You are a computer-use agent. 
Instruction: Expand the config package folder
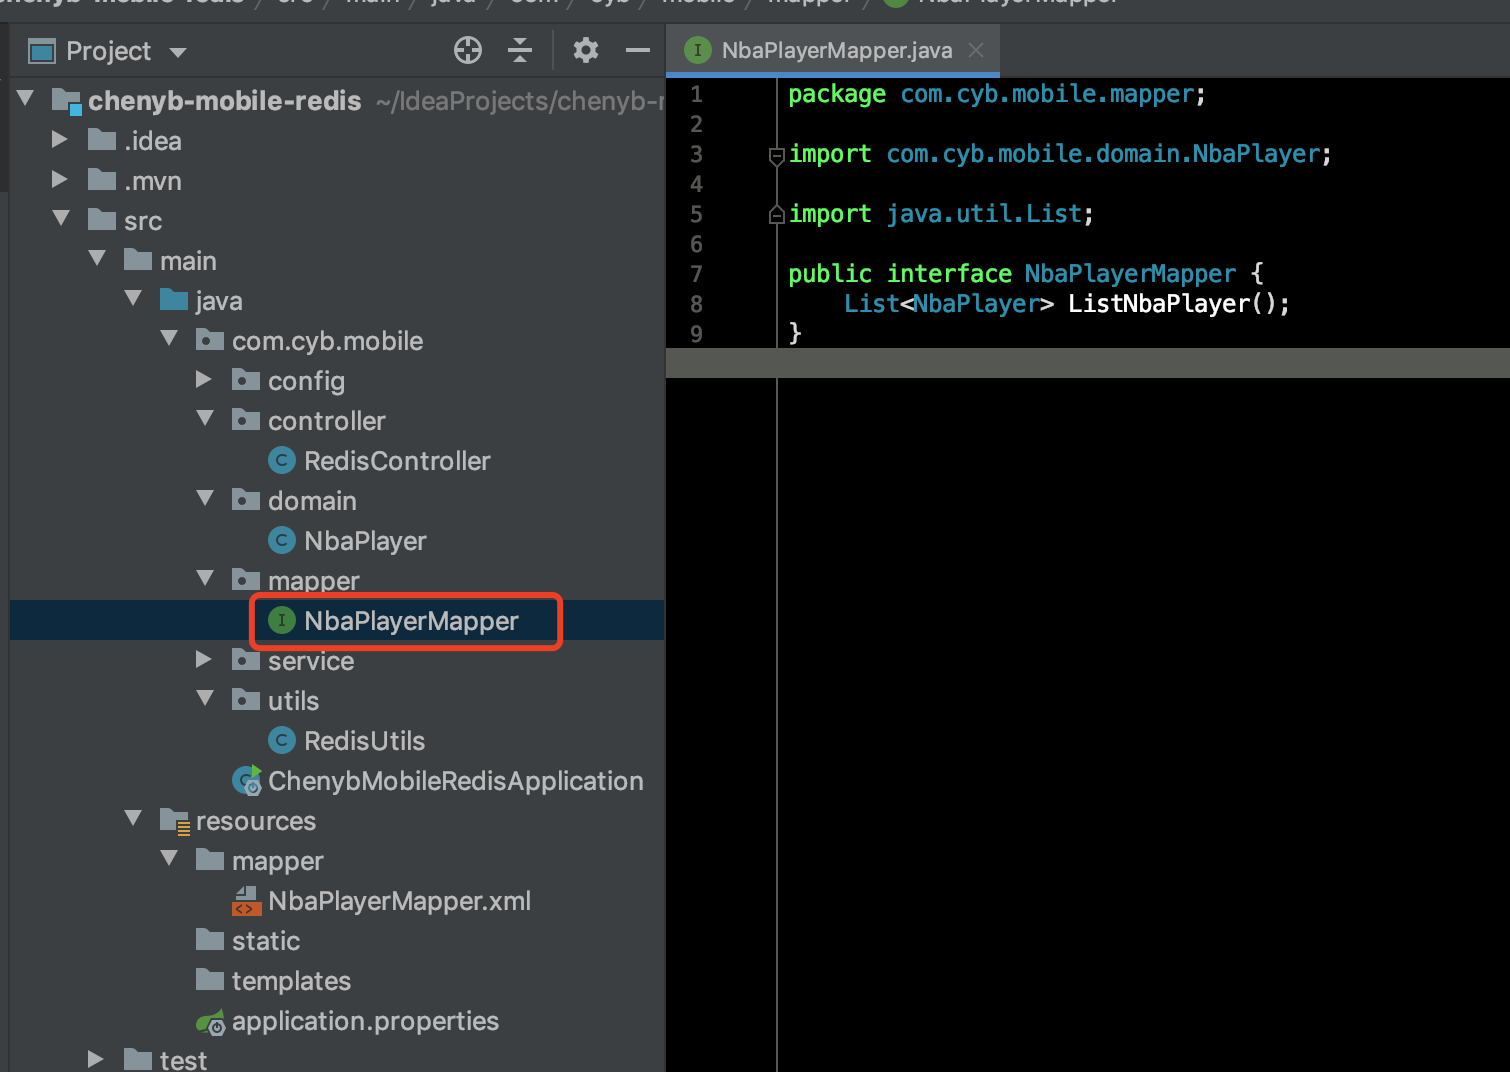pos(204,380)
